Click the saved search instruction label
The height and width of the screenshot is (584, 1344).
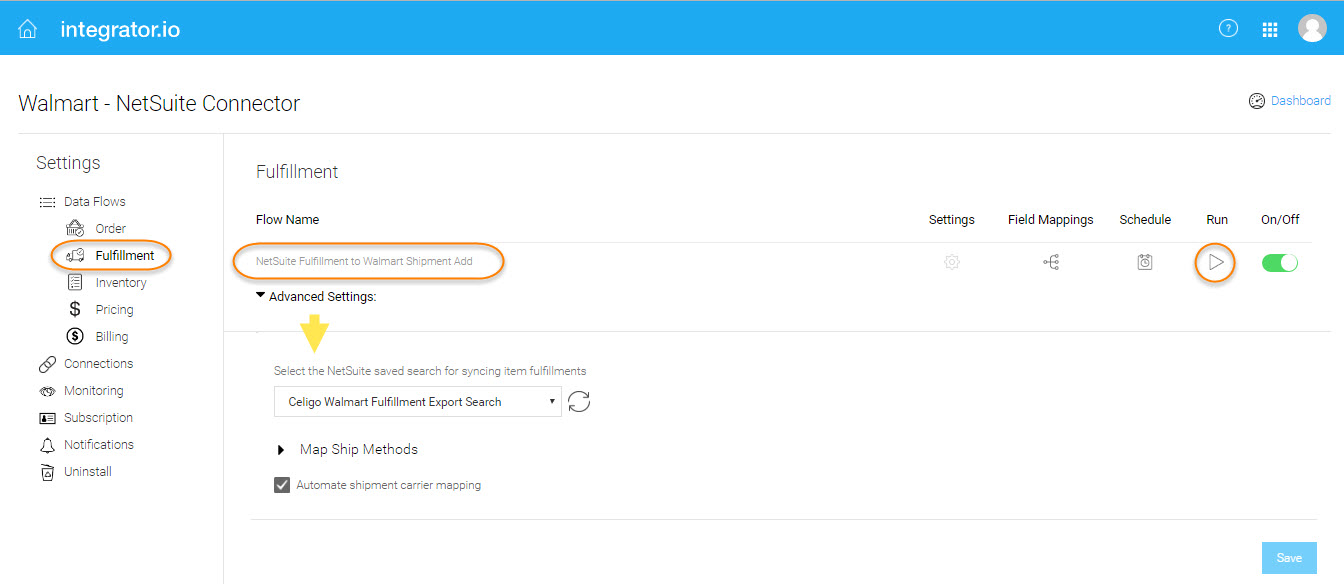click(x=430, y=371)
